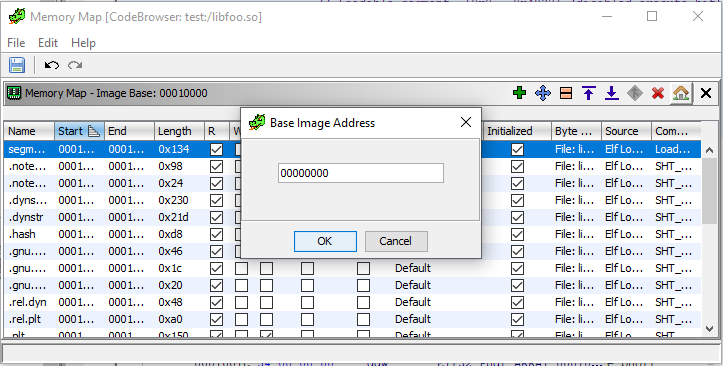Sort by the Source column header
Screen dimensions: 723x366
click(x=626, y=131)
